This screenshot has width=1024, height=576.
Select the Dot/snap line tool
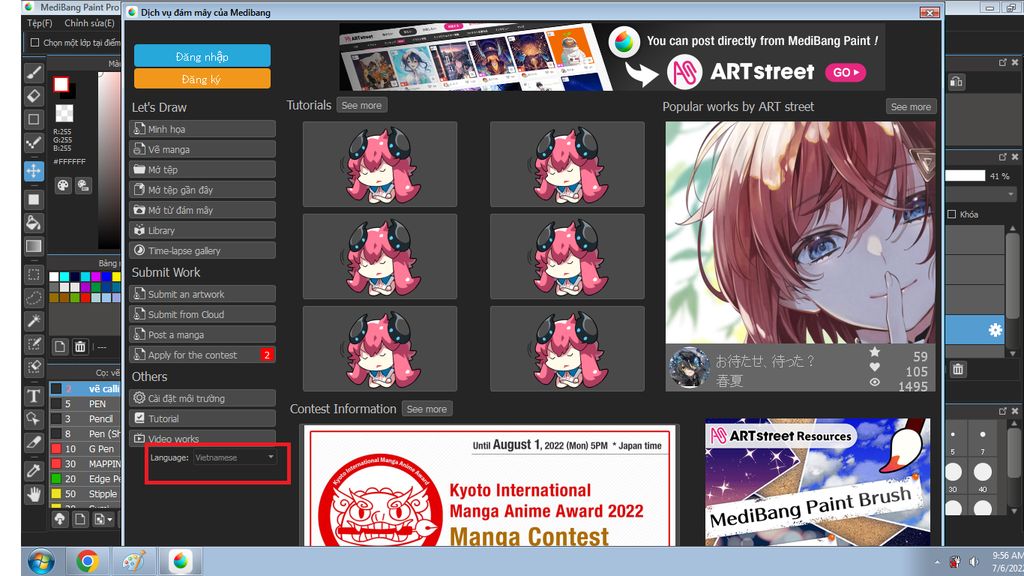click(x=34, y=142)
